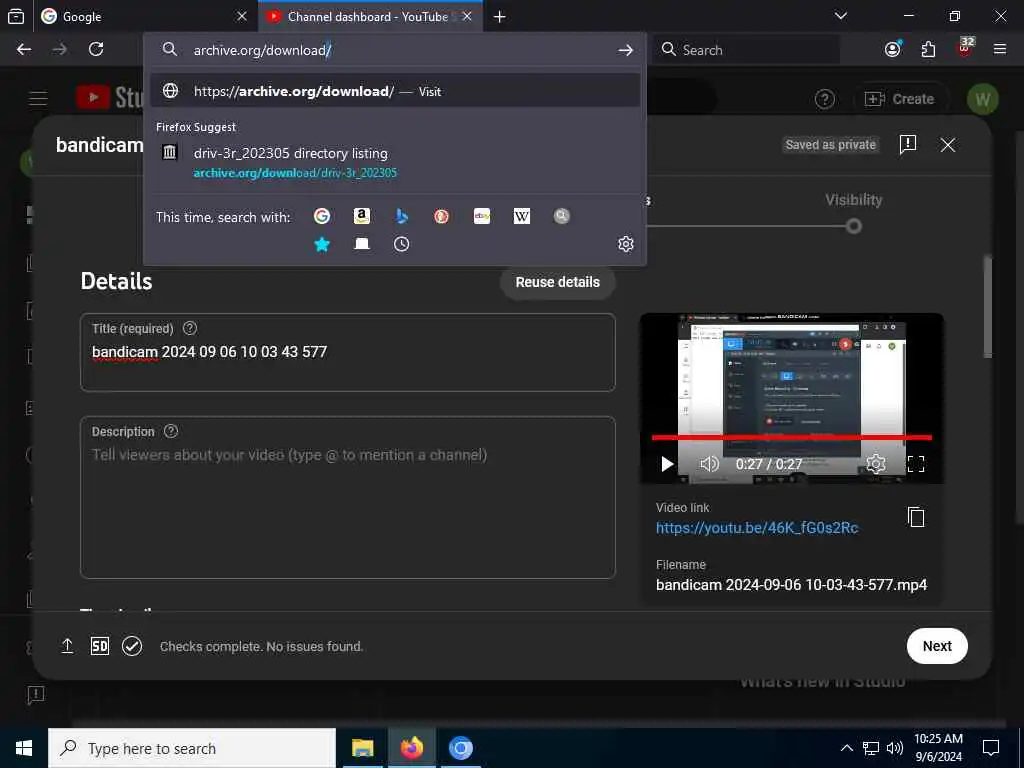Open video preview settings gear
The width and height of the screenshot is (1024, 768).
[x=876, y=464]
